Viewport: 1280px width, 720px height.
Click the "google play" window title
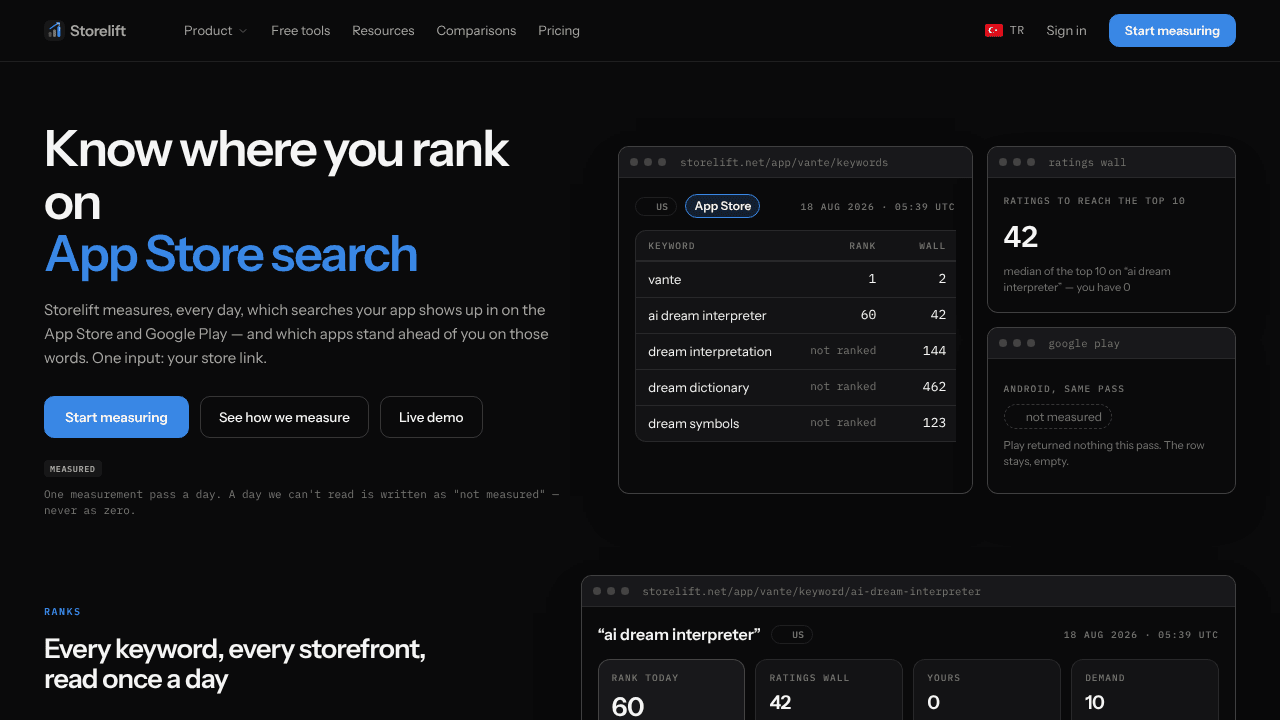click(1084, 343)
